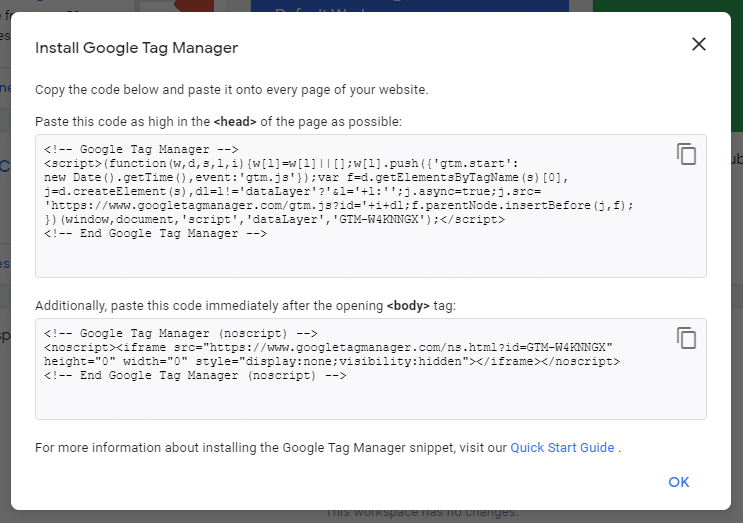The image size is (743, 523).
Task: Click the '<!-- End Google Tag Manager (noscript) -->' line
Action: pyautogui.click(x=195, y=376)
